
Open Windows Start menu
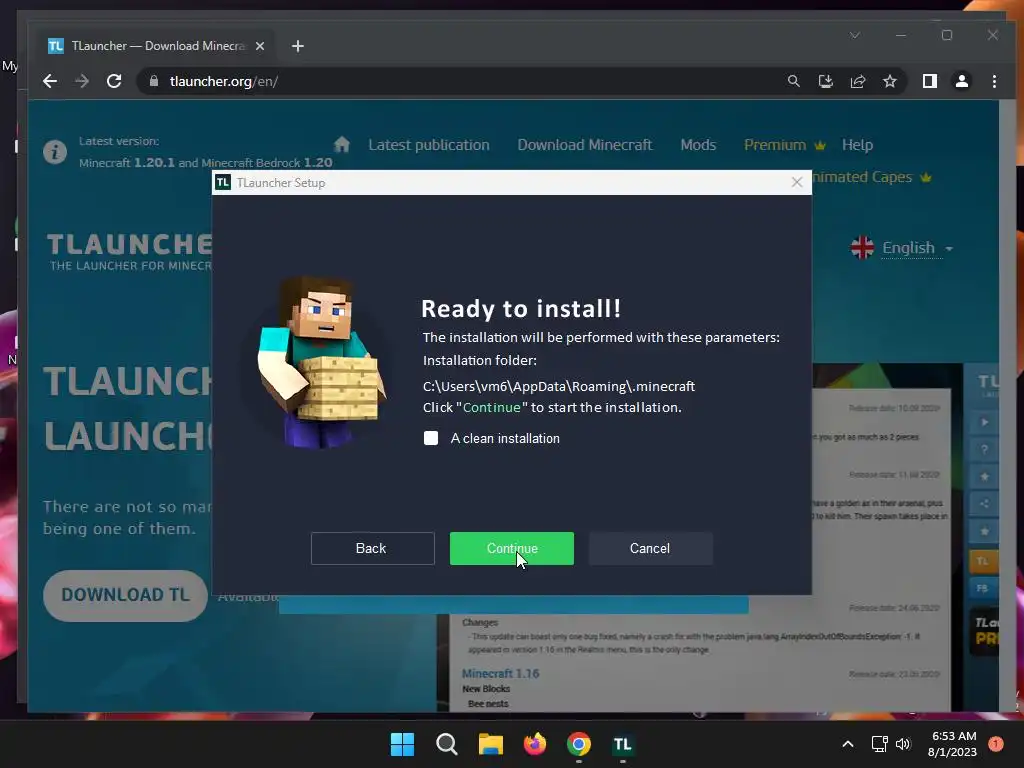402,744
